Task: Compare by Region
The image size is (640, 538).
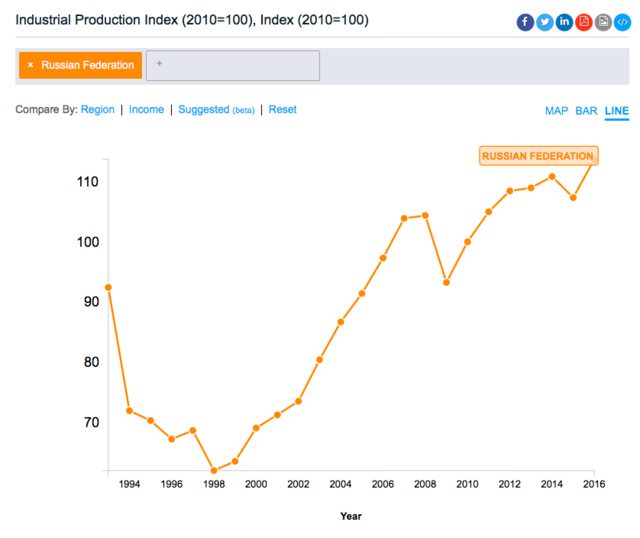Action: coord(98,109)
